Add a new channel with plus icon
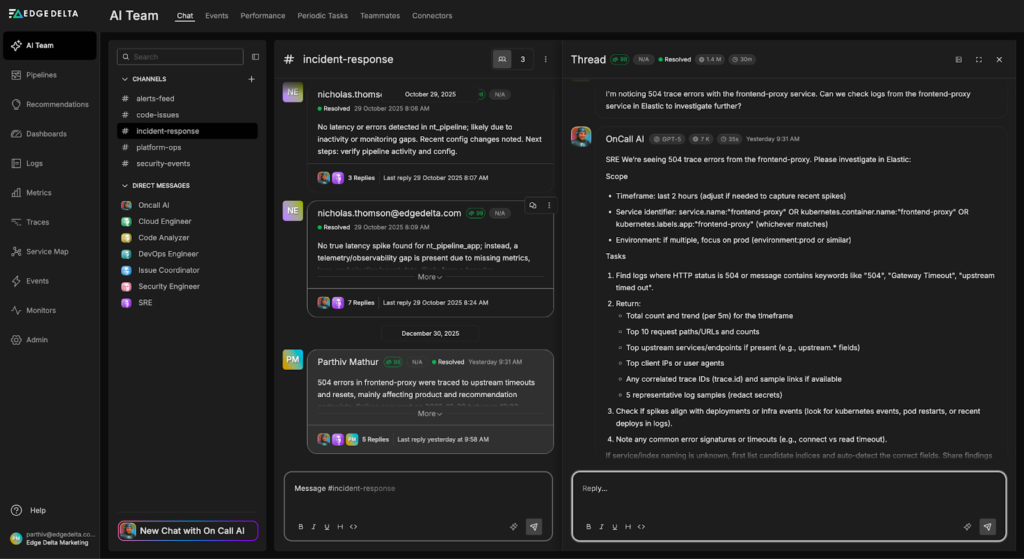 [251, 79]
